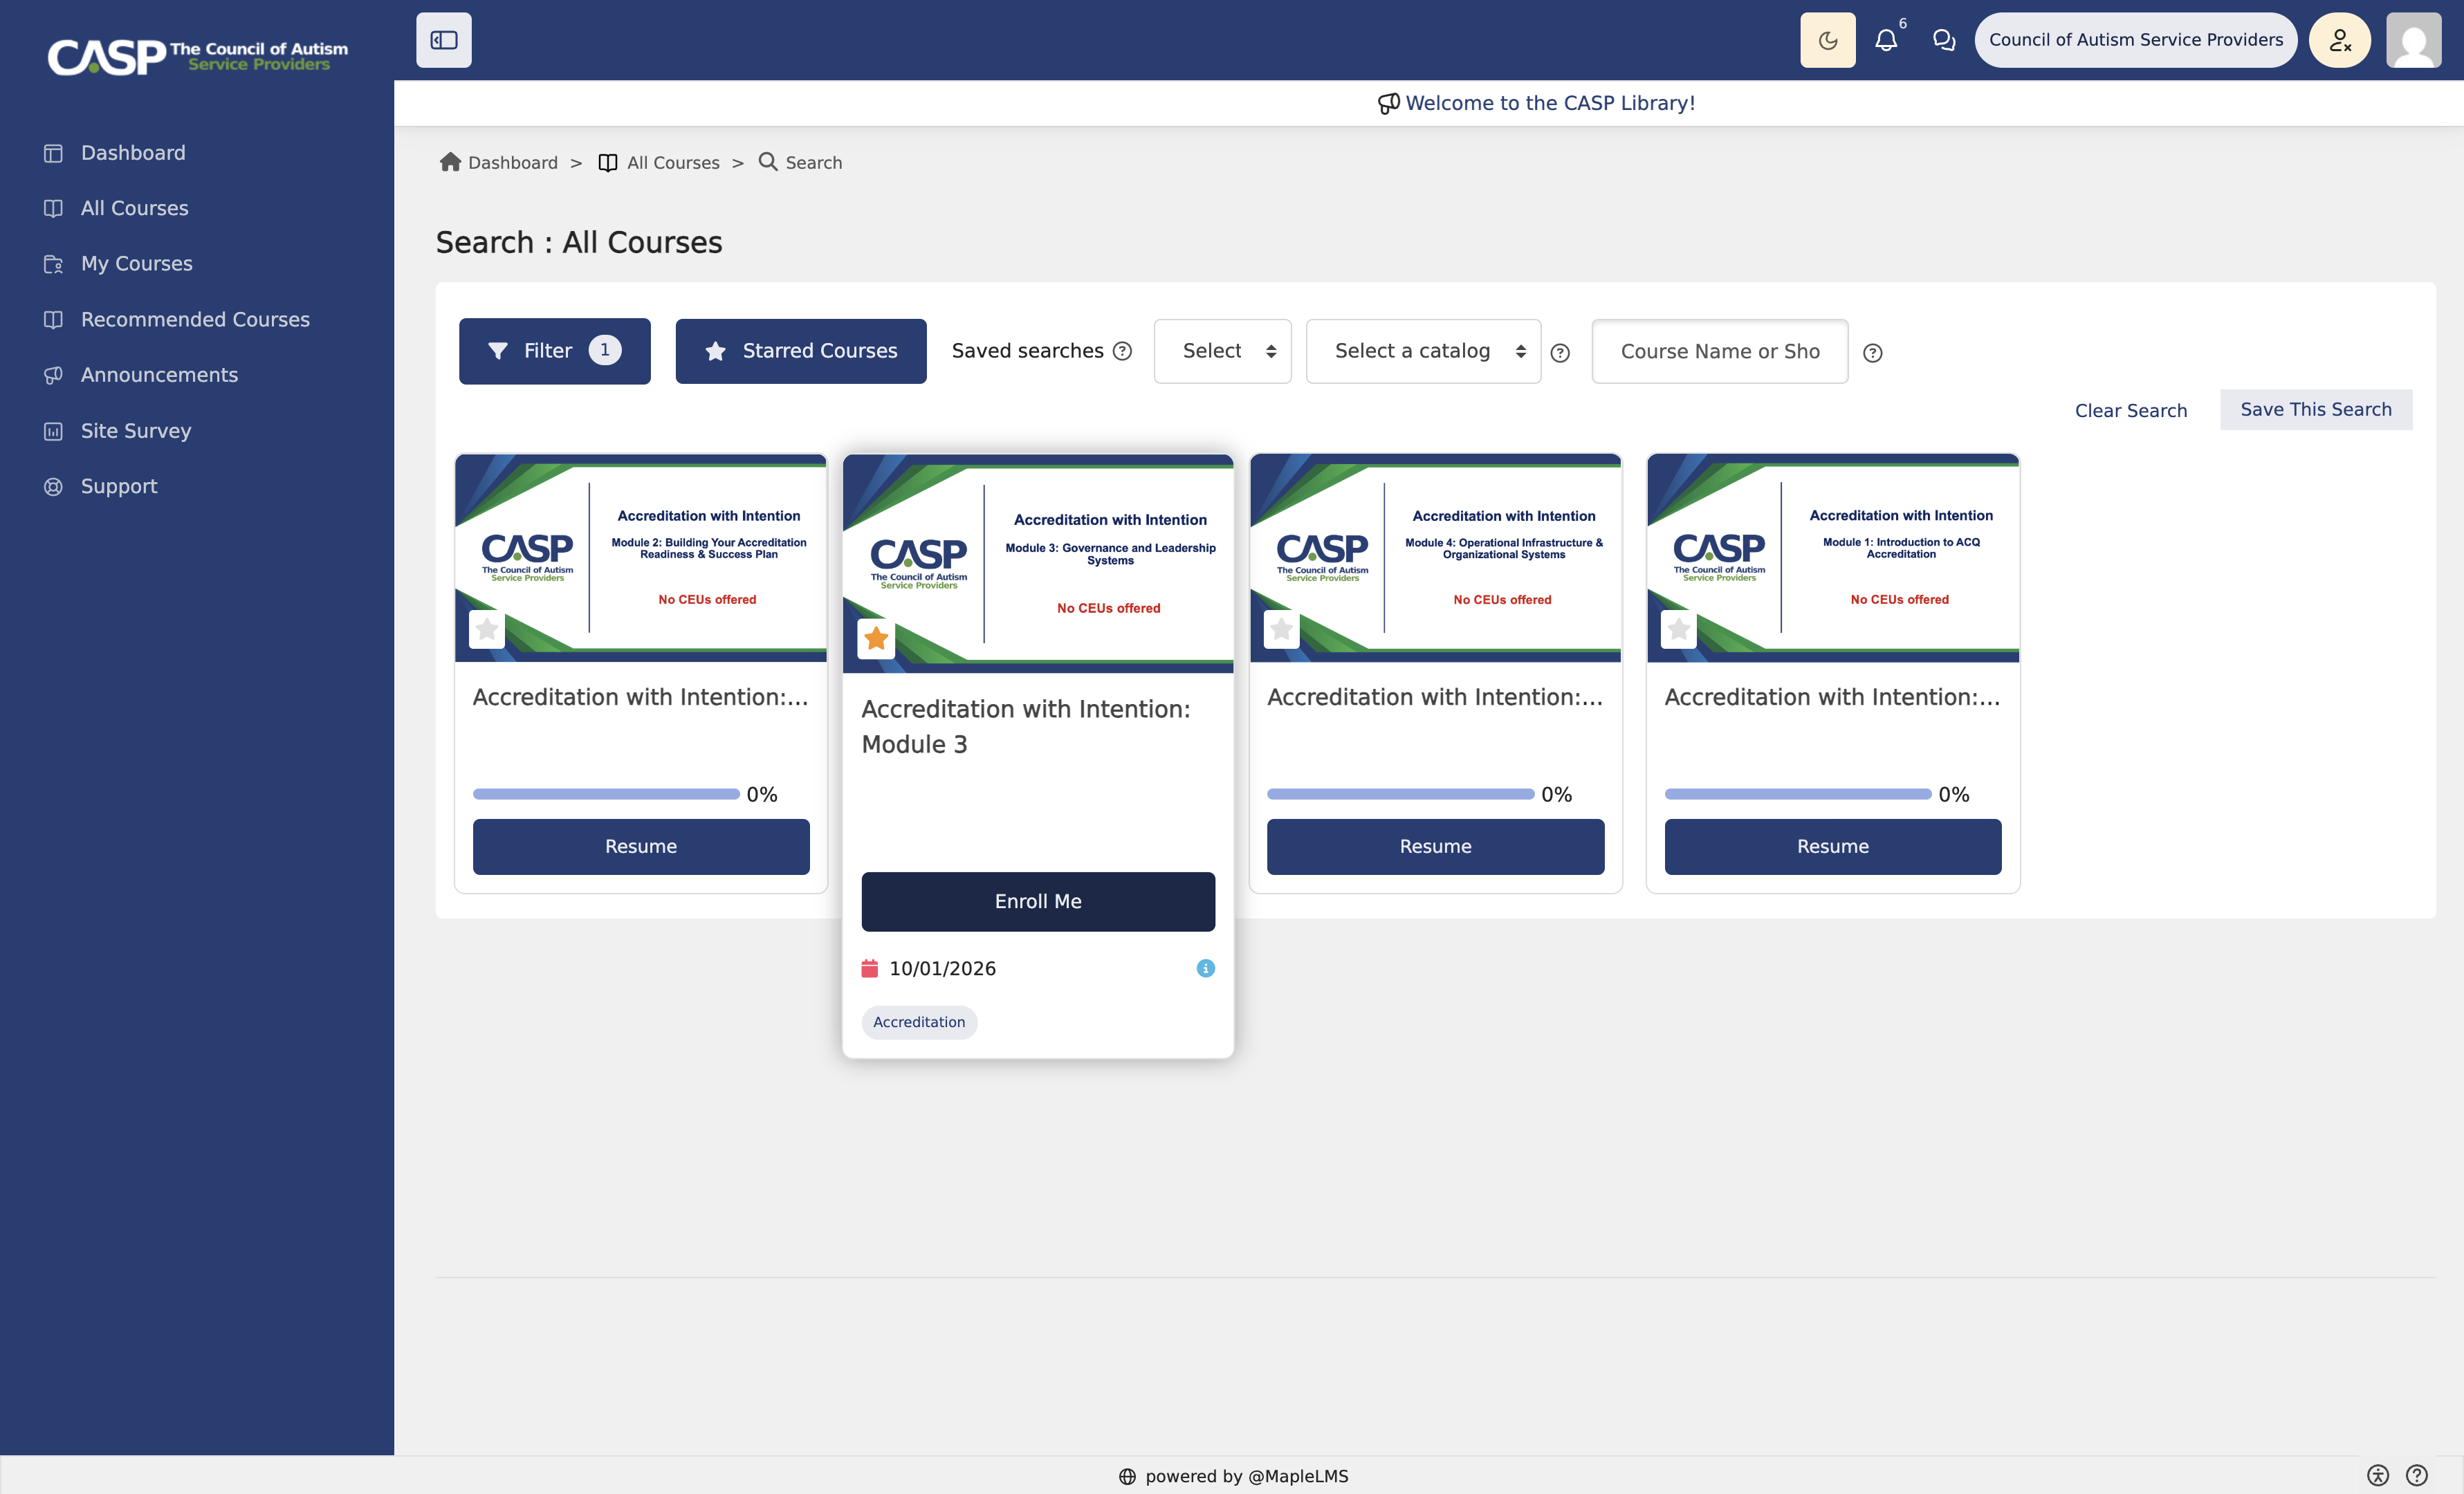Image resolution: width=2464 pixels, height=1494 pixels.
Task: Click Clear Search link
Action: click(x=2130, y=411)
